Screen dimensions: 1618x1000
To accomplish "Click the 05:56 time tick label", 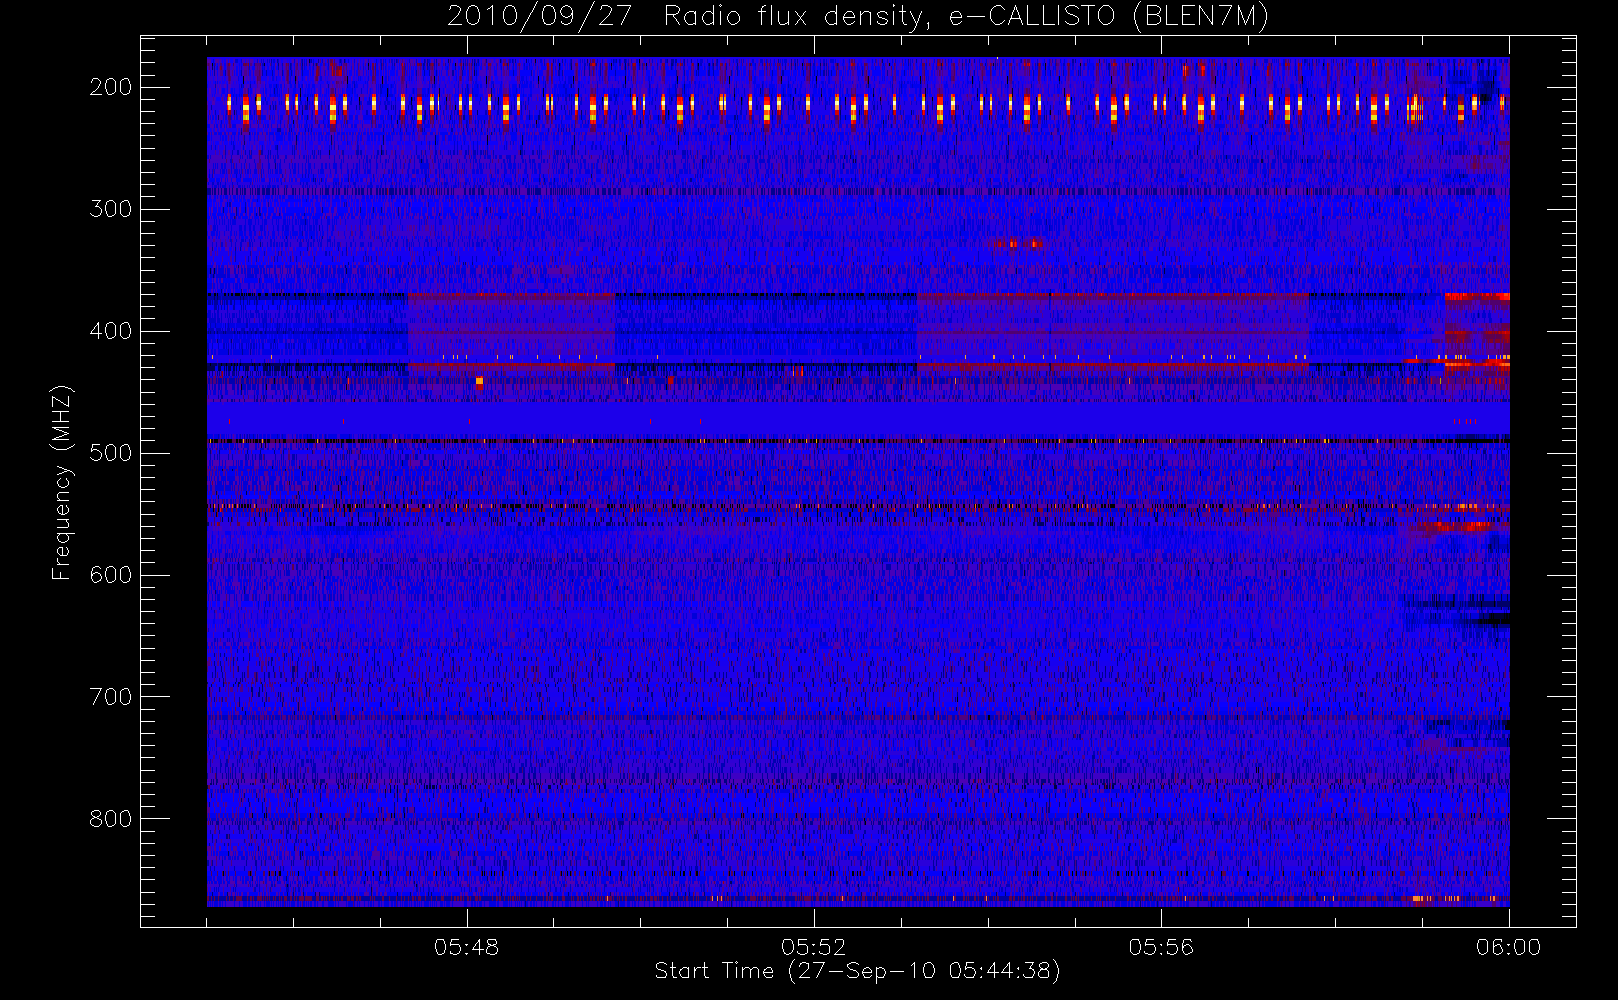I will 1161,947.
